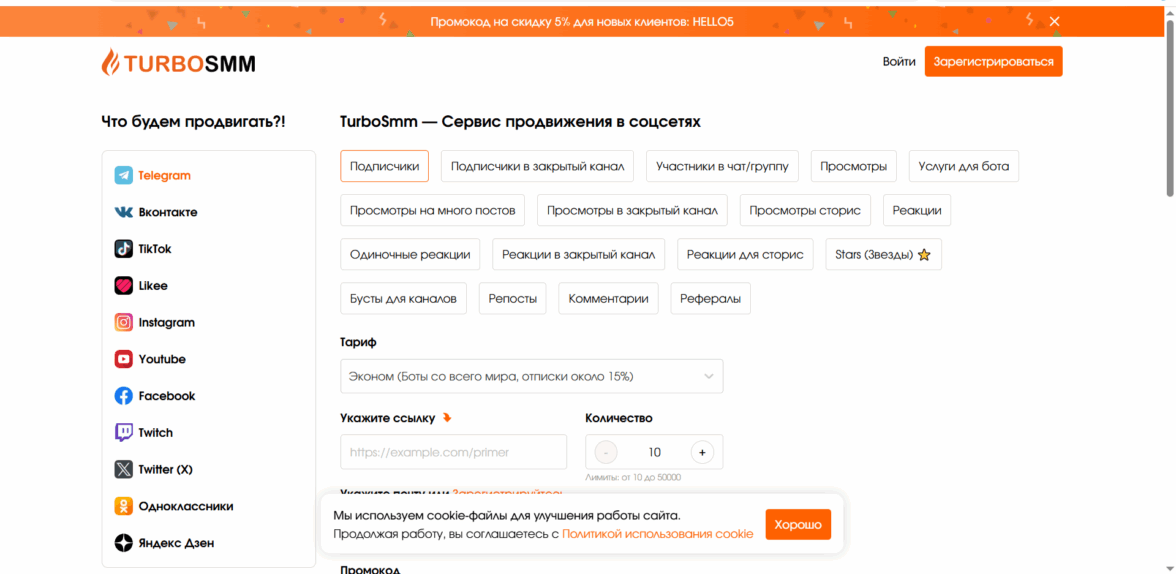1176x574 pixels.
Task: Click the Одноклассники icon
Action: point(124,506)
